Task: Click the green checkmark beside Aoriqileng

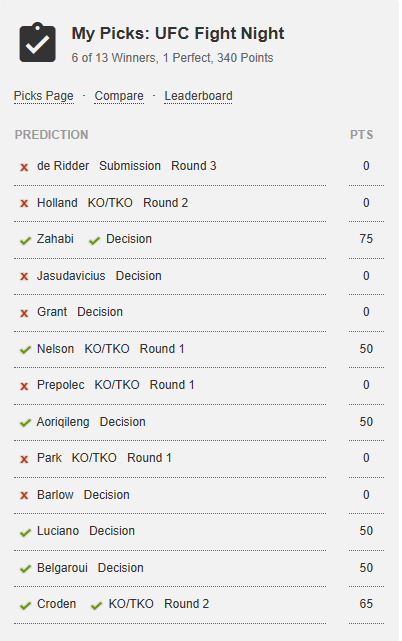Action: tap(25, 423)
